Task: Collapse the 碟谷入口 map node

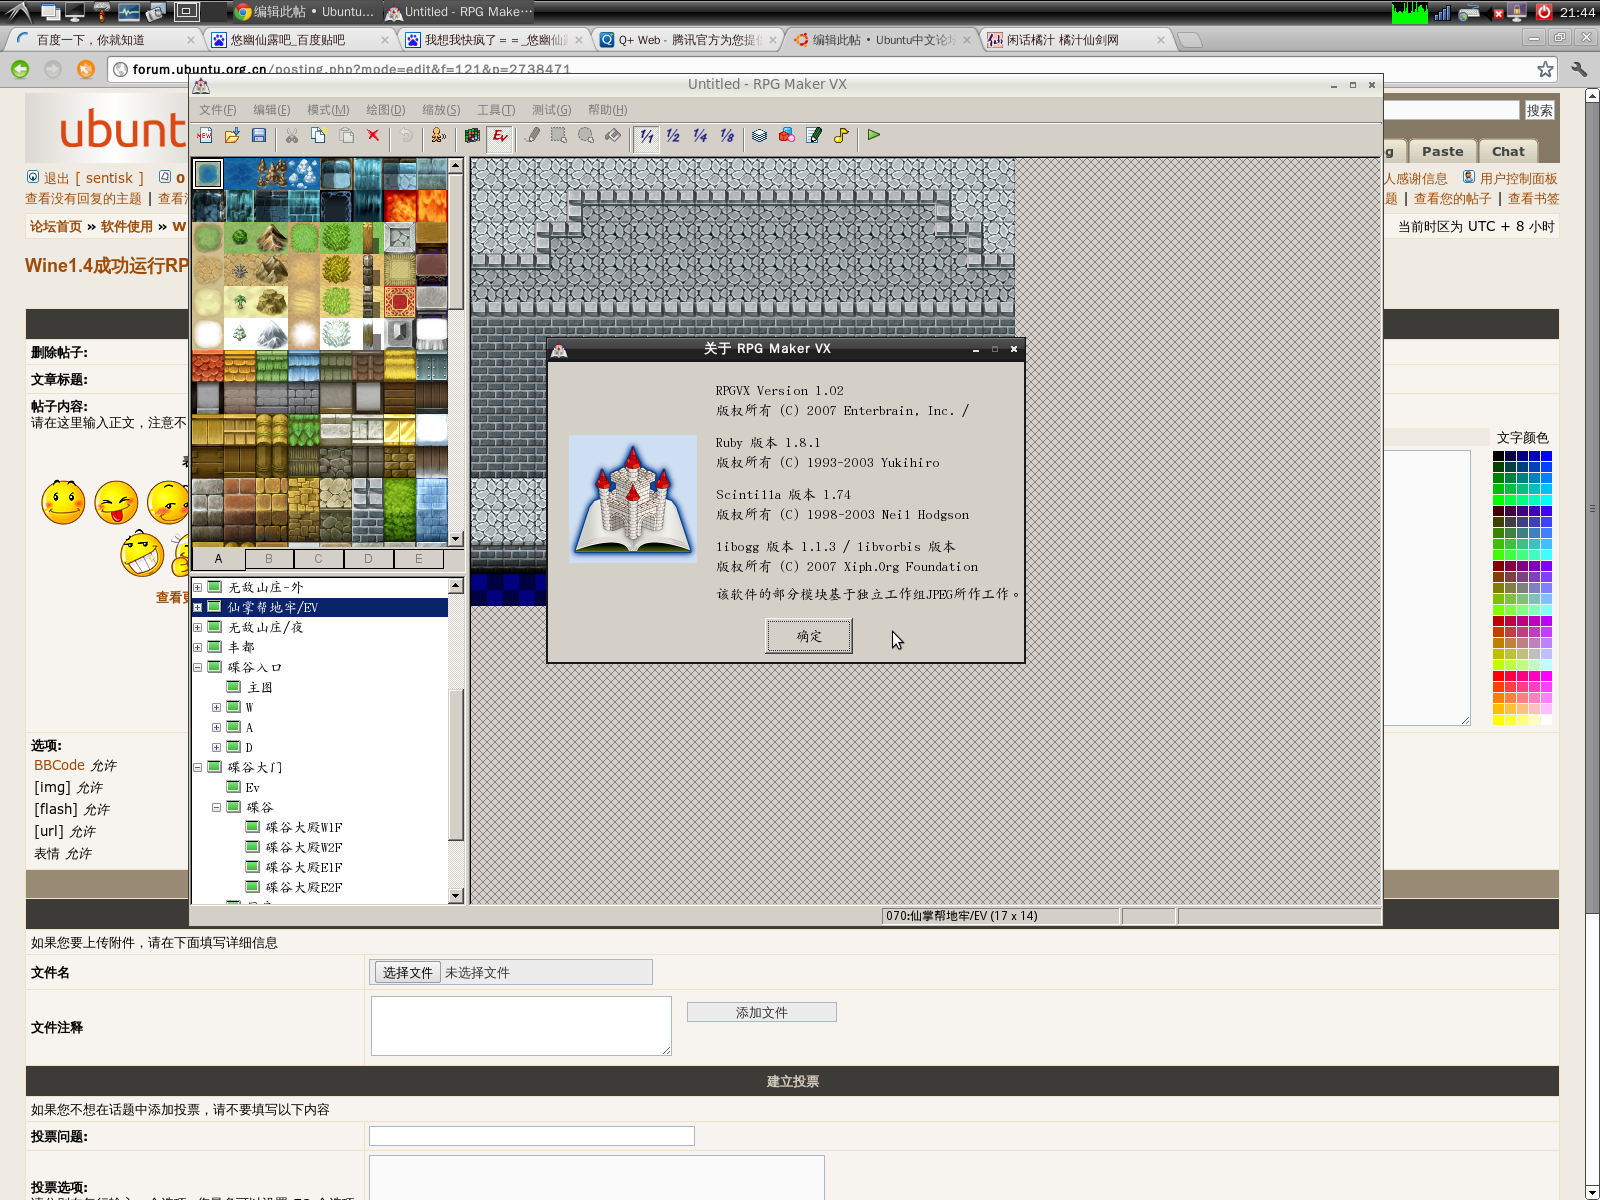Action: 197,668
